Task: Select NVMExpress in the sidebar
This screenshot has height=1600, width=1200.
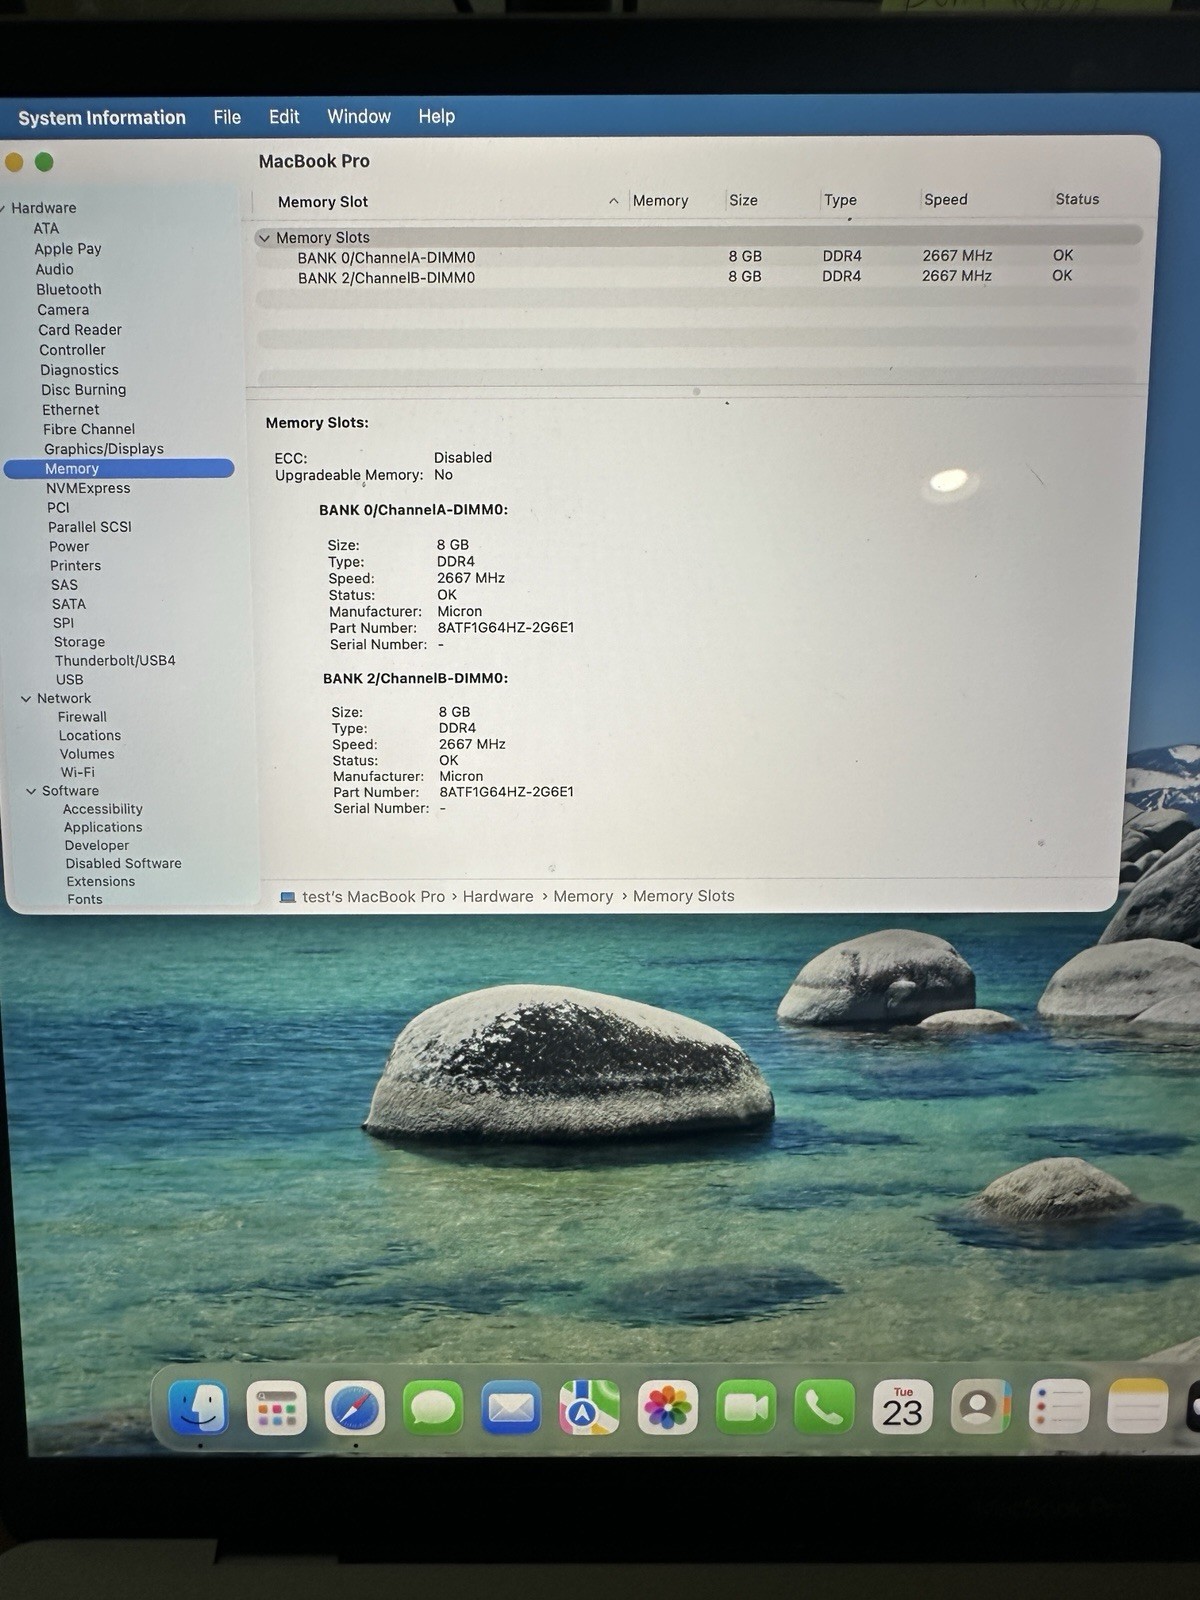Action: [88, 488]
